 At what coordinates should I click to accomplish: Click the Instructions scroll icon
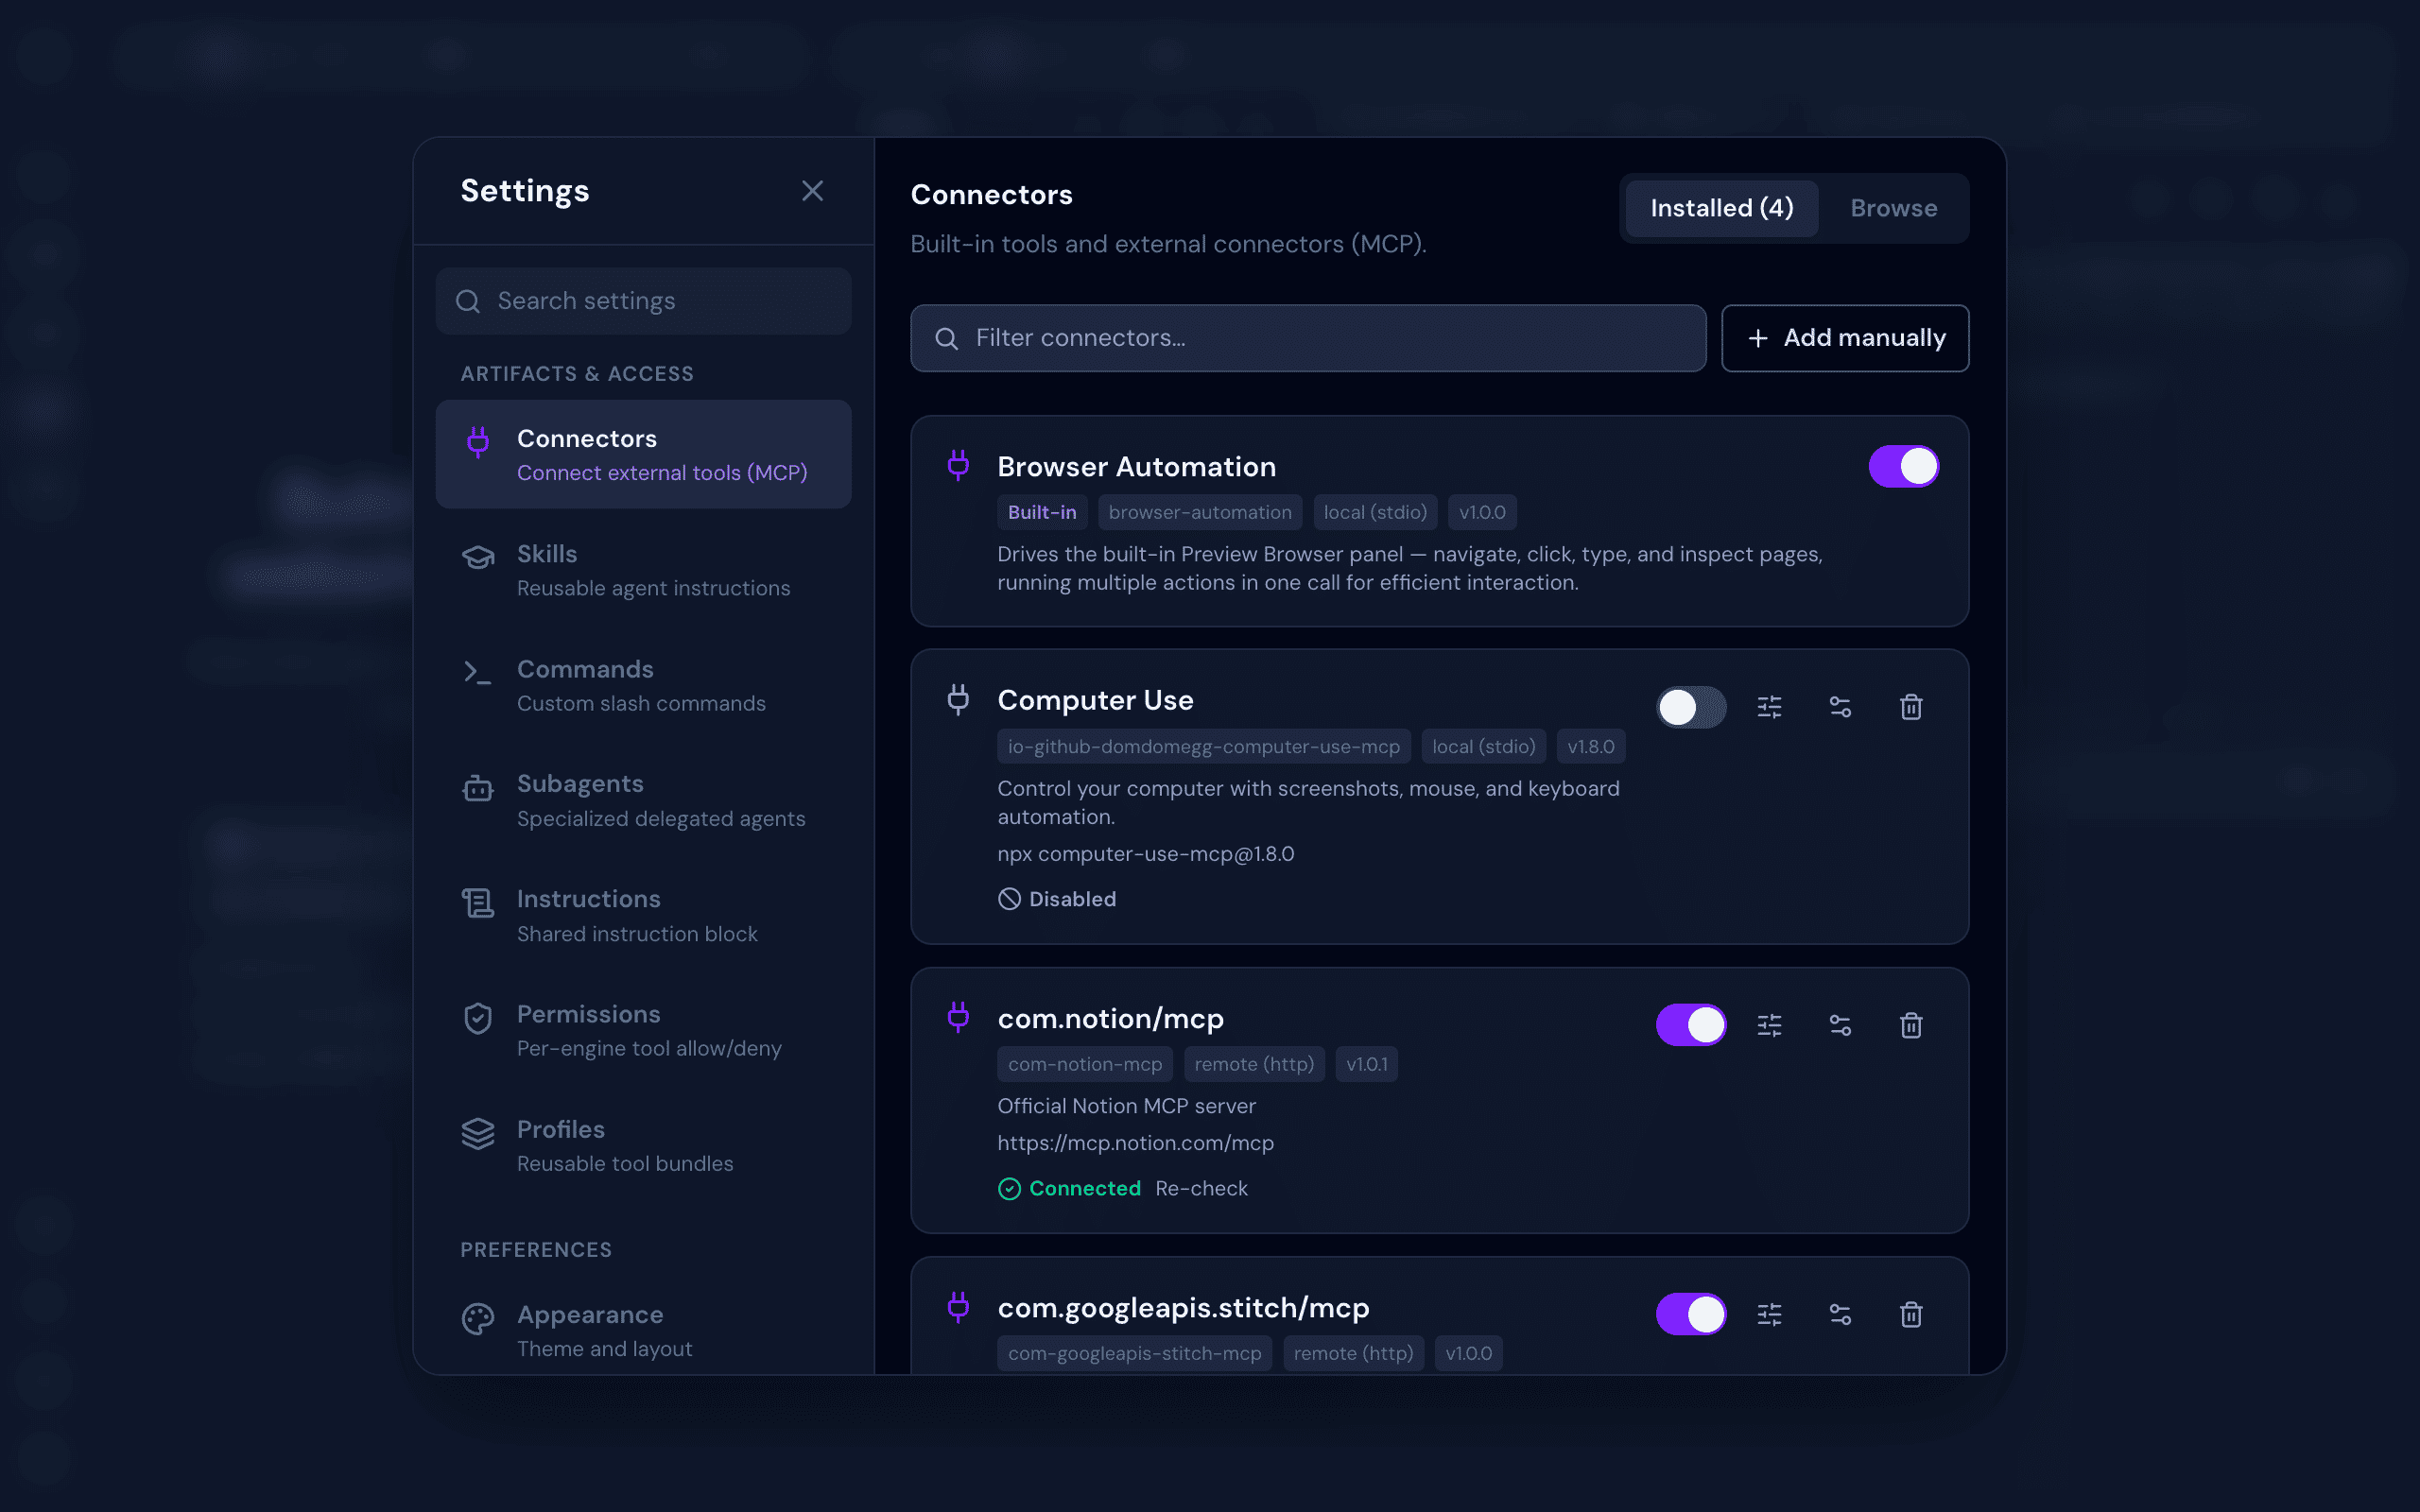(x=478, y=903)
